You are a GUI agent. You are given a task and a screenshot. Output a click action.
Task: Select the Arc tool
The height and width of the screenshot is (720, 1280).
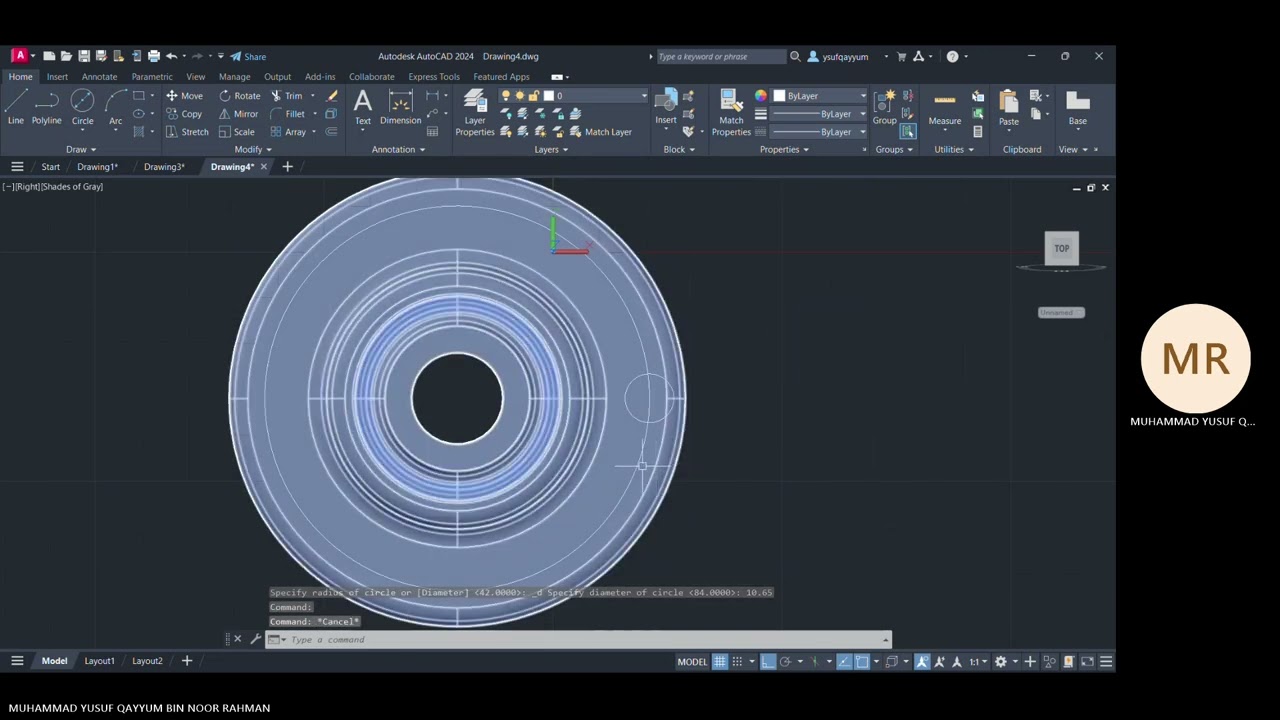tap(115, 107)
